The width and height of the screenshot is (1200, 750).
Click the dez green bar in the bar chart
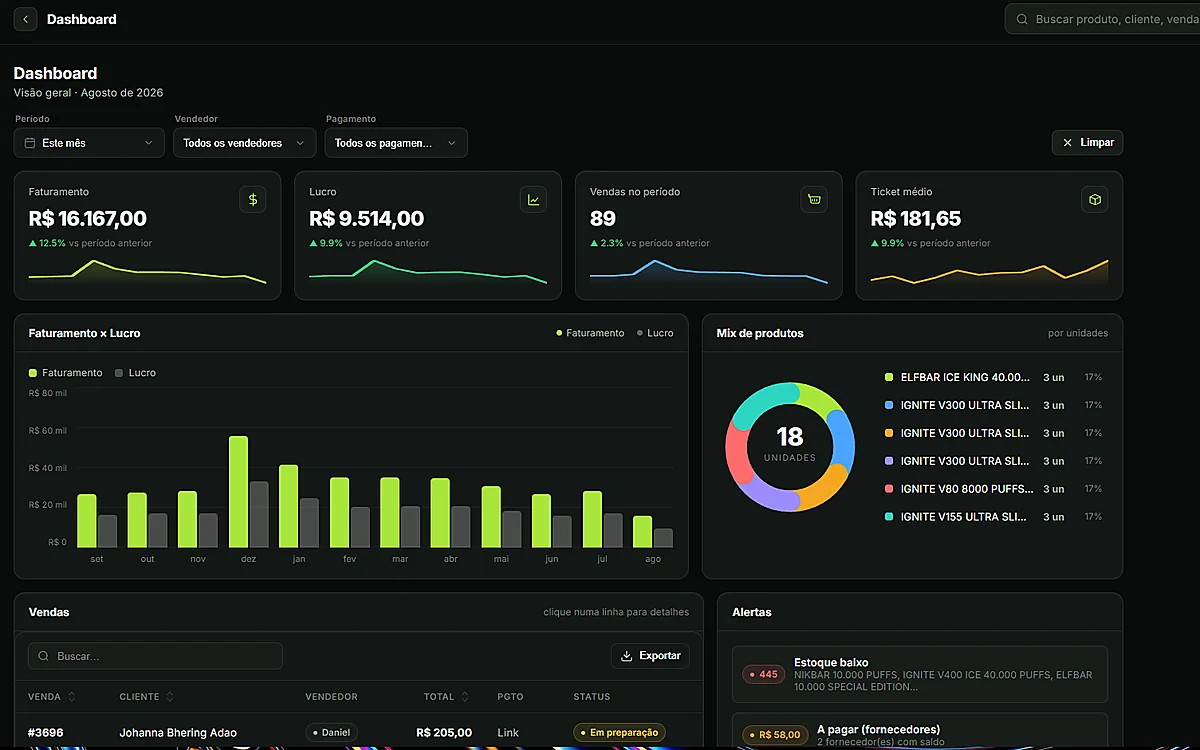coord(238,491)
